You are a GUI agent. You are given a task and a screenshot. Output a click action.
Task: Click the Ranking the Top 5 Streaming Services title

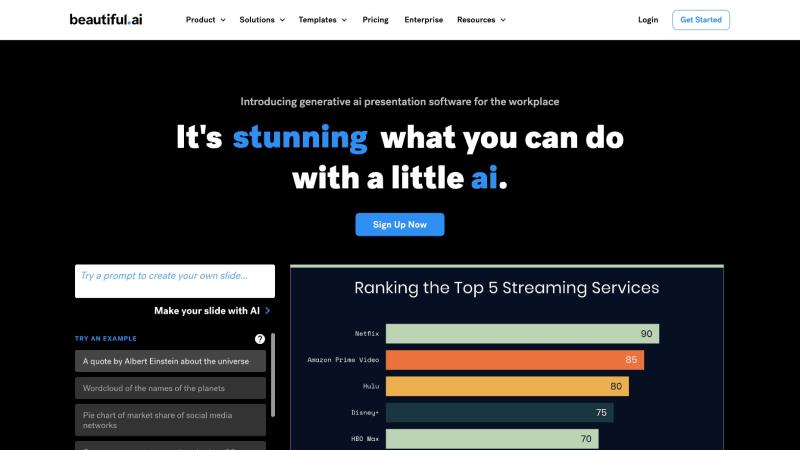pyautogui.click(x=507, y=288)
